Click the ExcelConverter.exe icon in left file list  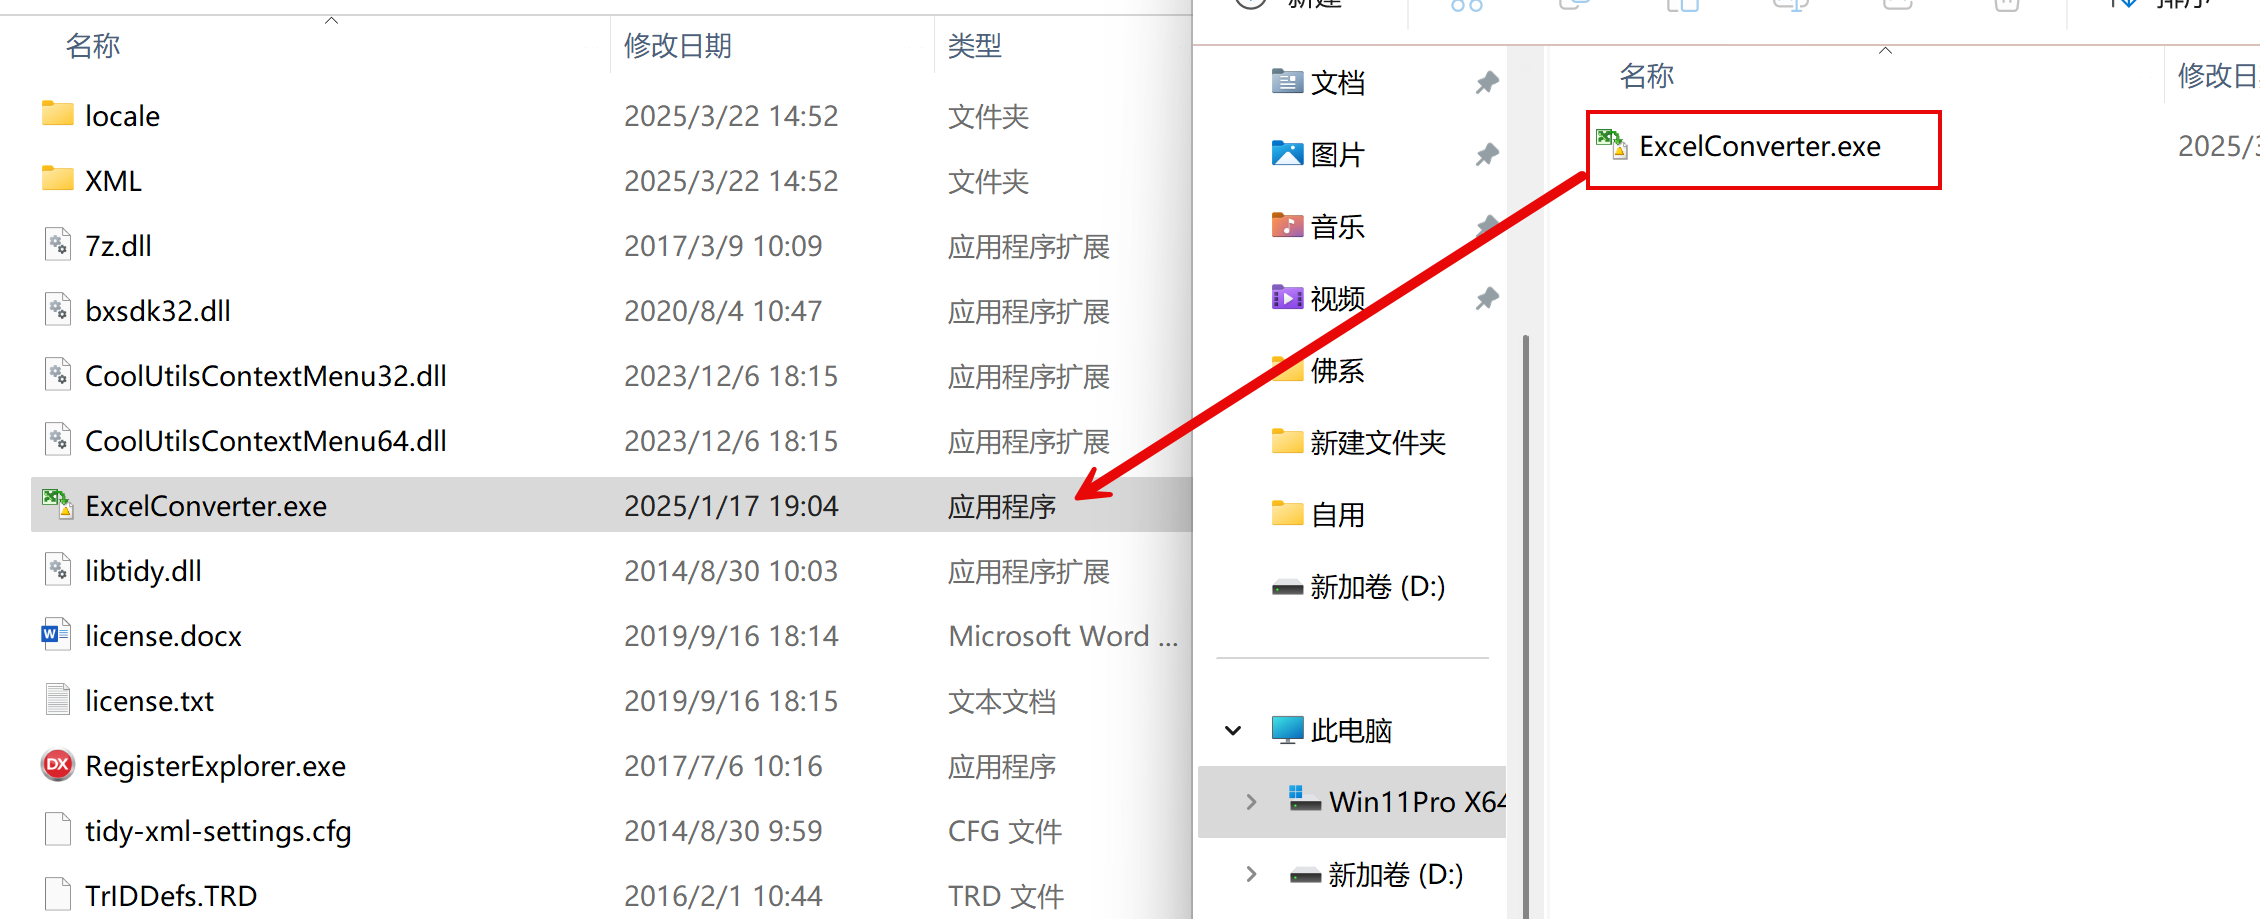pyautogui.click(x=57, y=505)
